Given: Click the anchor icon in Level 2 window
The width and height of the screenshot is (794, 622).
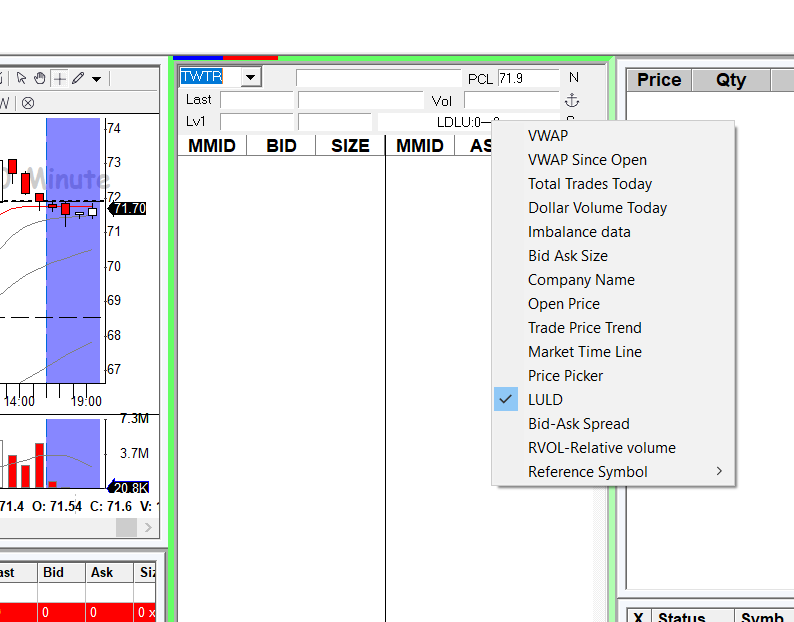Looking at the screenshot, I should pos(572,101).
